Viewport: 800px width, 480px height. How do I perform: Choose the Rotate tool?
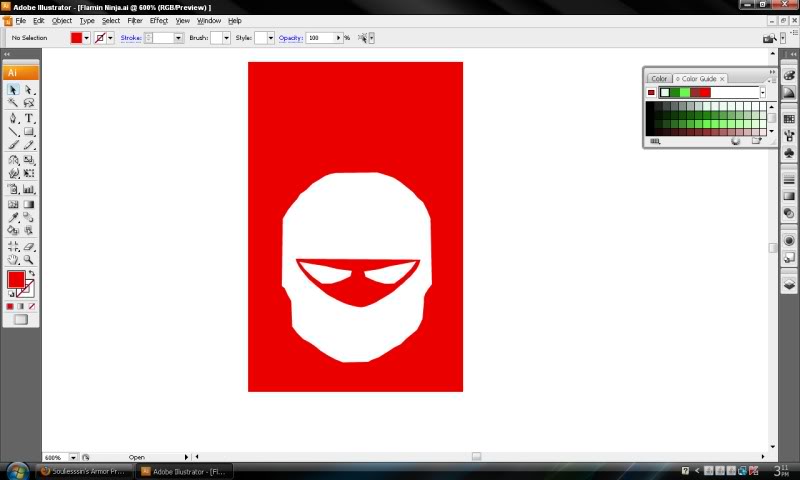tap(13, 160)
